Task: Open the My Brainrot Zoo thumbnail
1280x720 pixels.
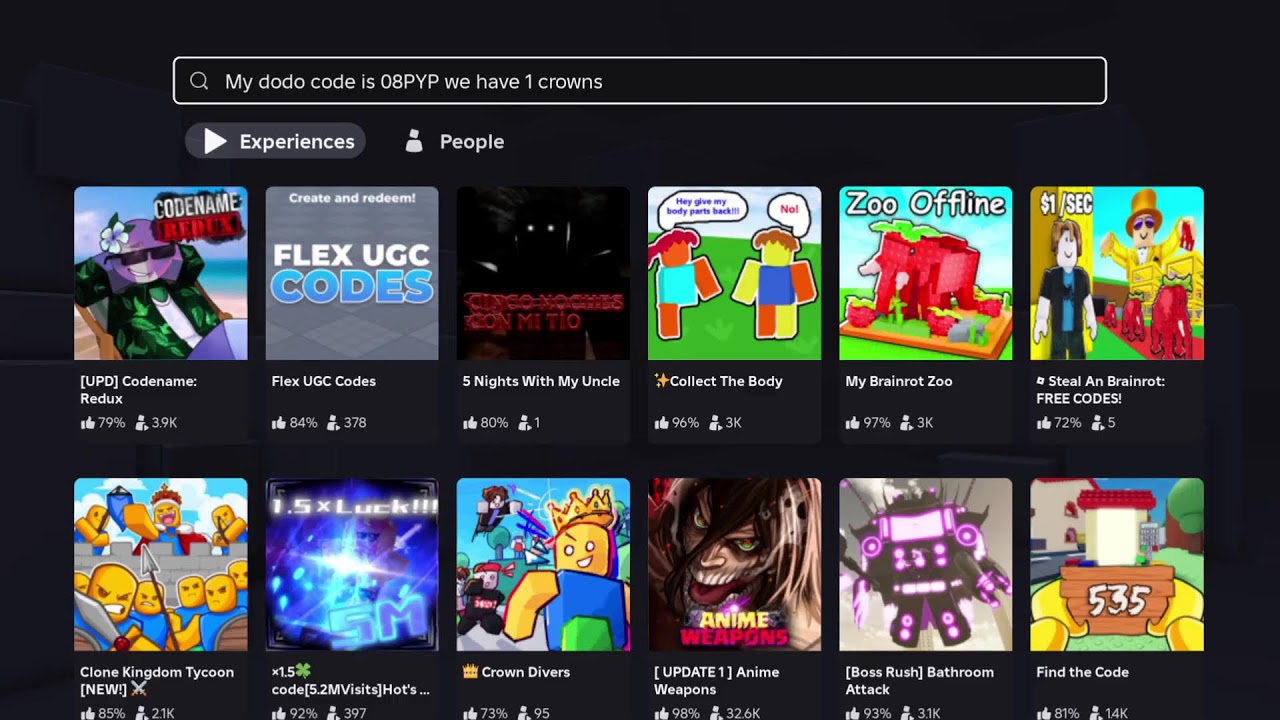Action: (925, 273)
